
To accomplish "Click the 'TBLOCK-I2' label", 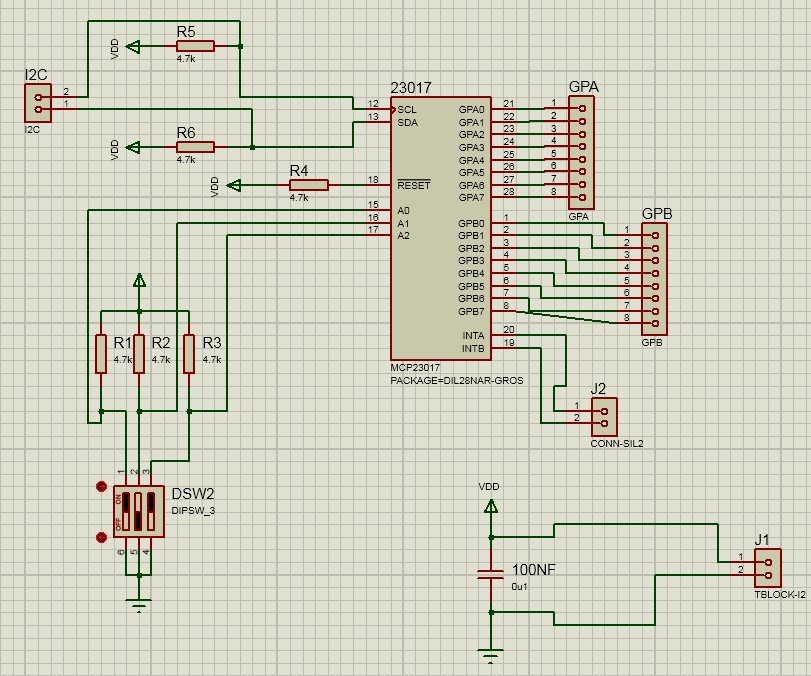I will click(780, 595).
